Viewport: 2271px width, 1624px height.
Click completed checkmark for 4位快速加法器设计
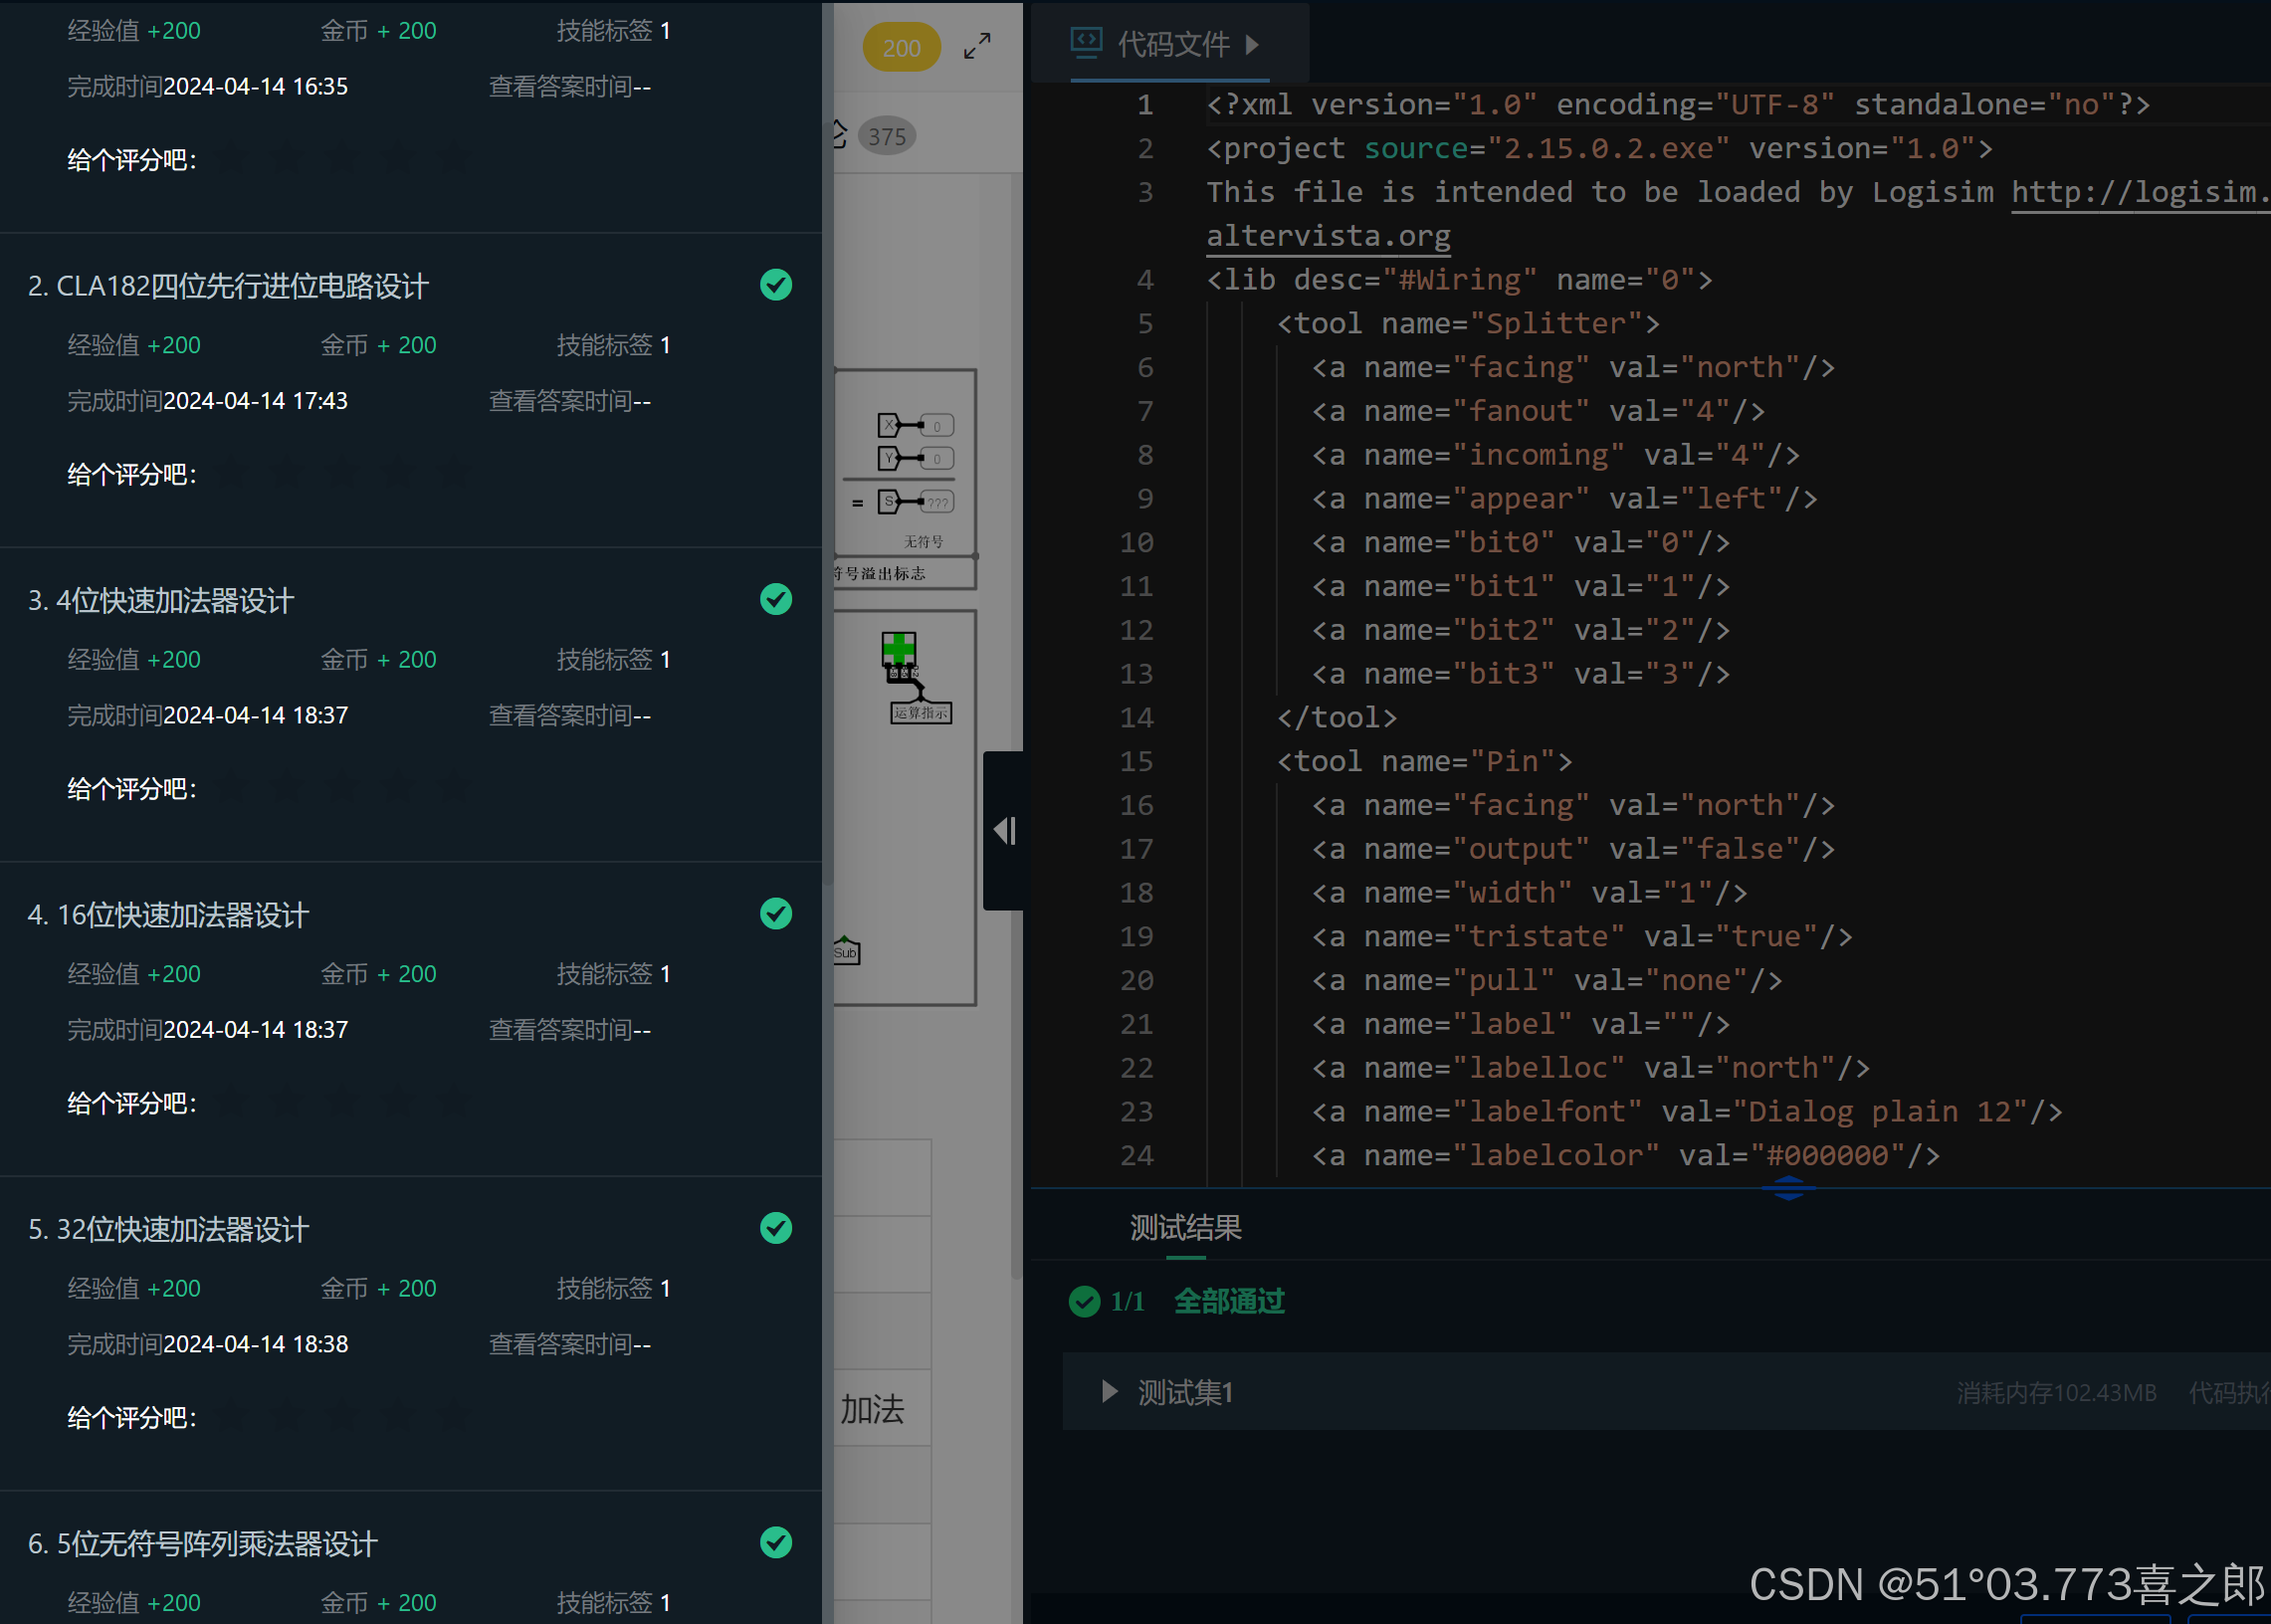775,599
